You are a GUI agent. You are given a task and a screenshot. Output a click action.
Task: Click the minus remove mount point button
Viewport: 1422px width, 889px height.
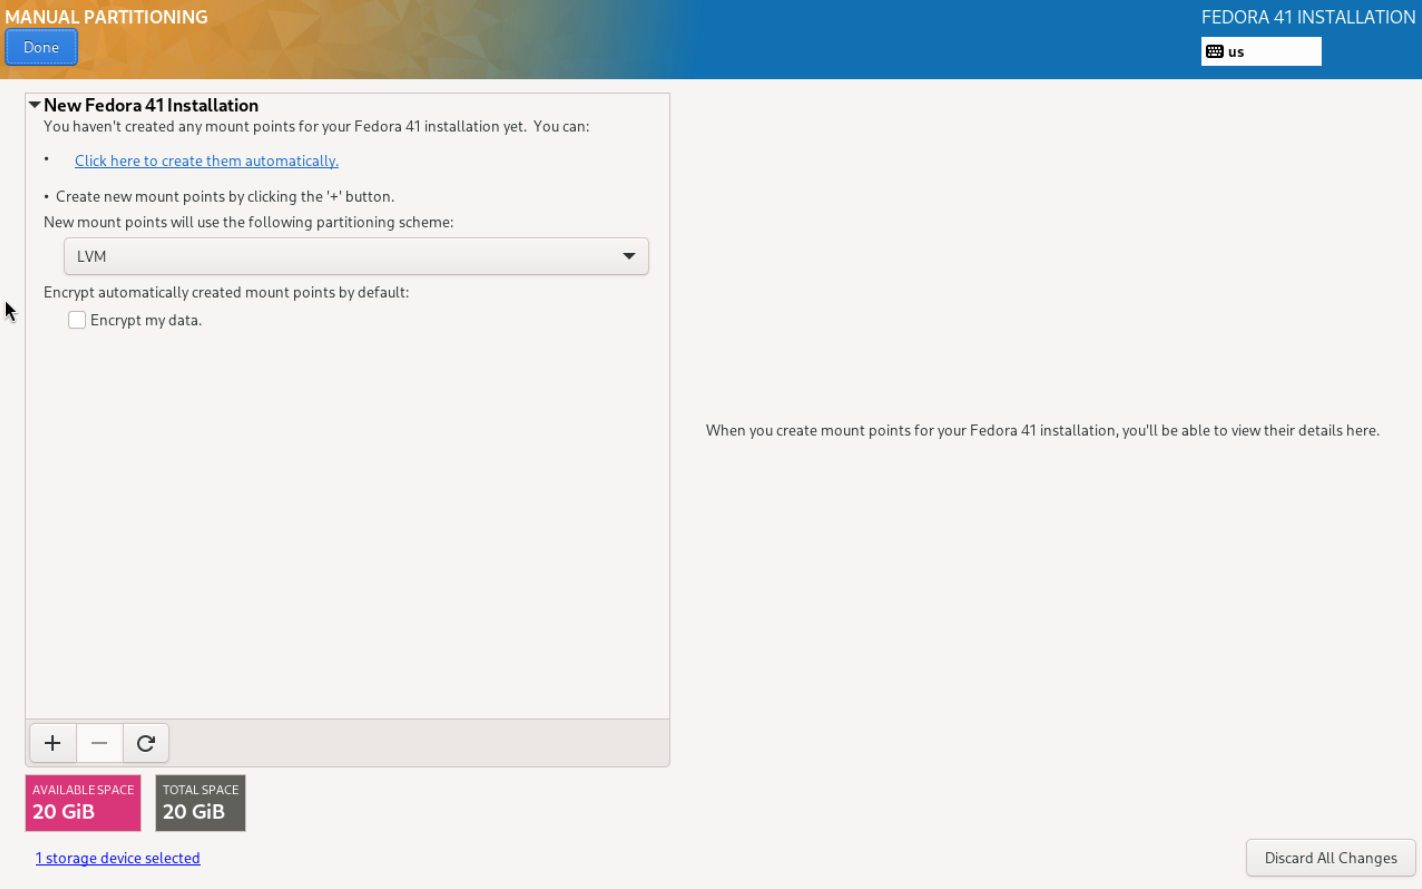(99, 743)
